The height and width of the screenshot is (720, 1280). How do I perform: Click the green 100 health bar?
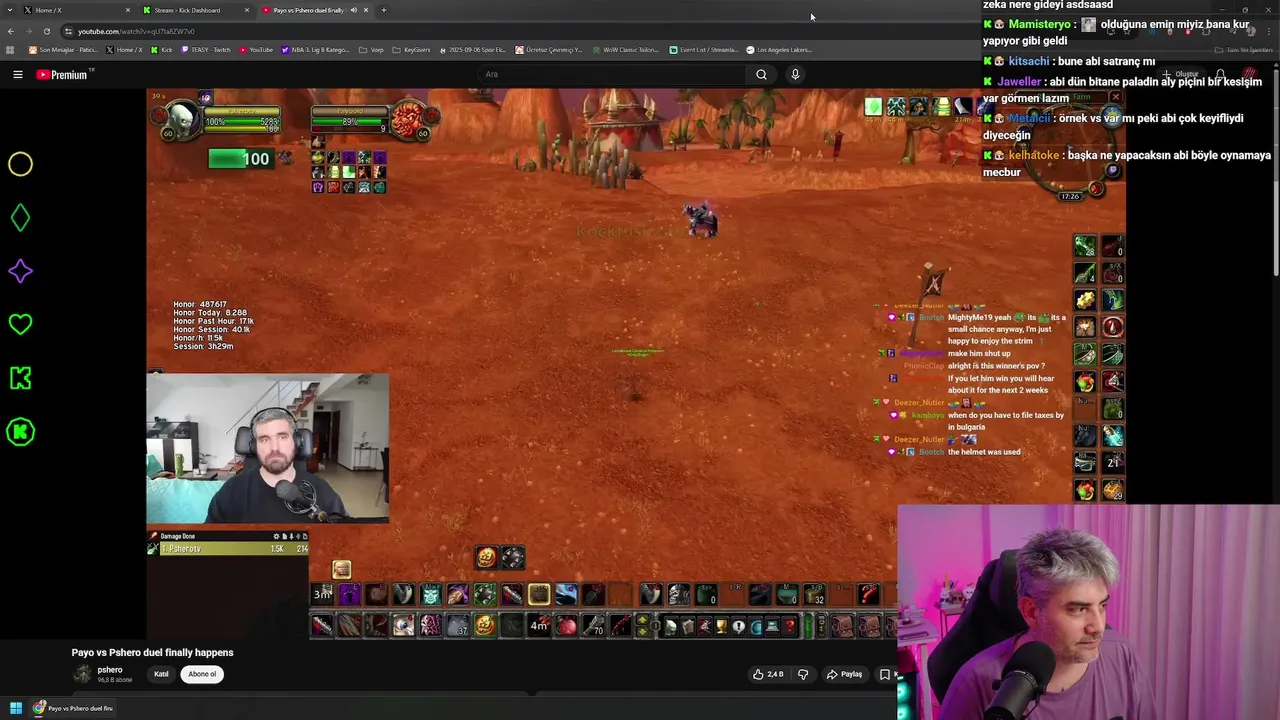[x=240, y=158]
